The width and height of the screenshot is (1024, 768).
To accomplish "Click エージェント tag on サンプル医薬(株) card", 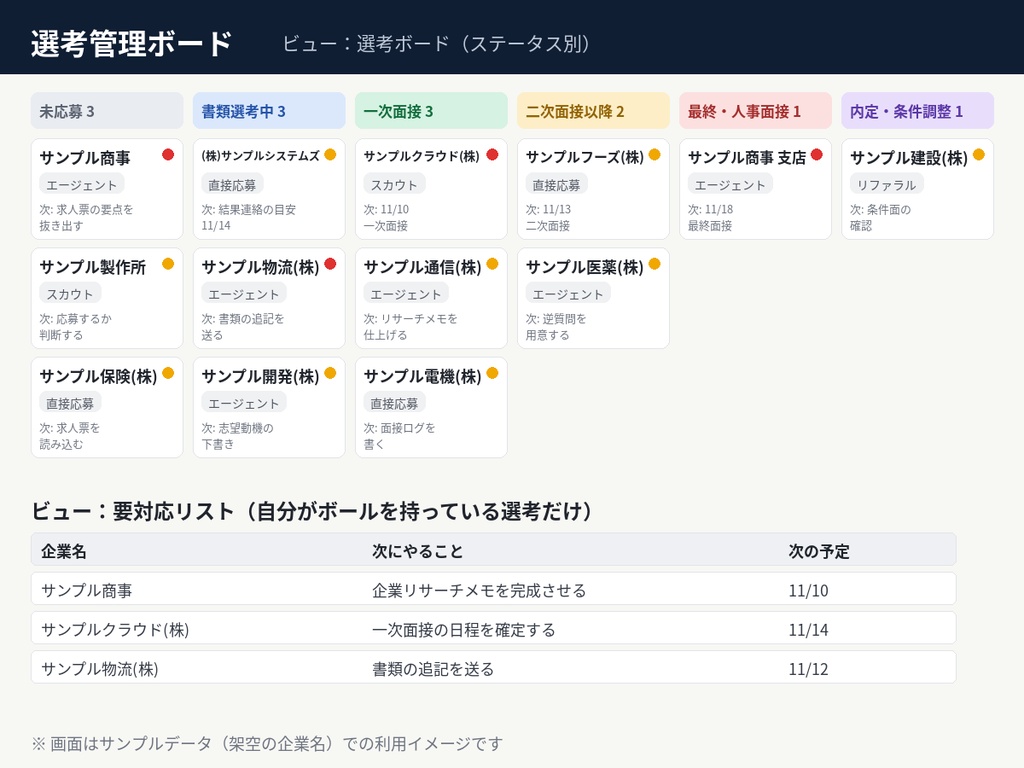I will (x=568, y=294).
